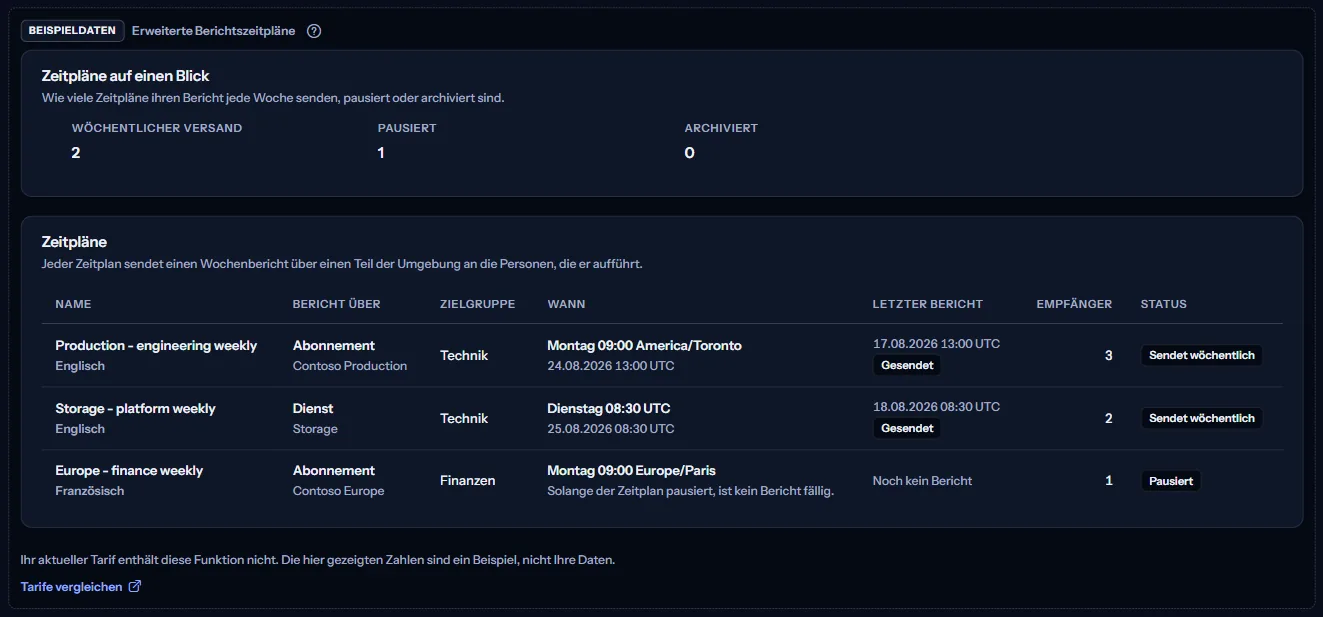
Task: Click the Sendet wöchentlich badge for Storage
Action: [x=1201, y=418]
